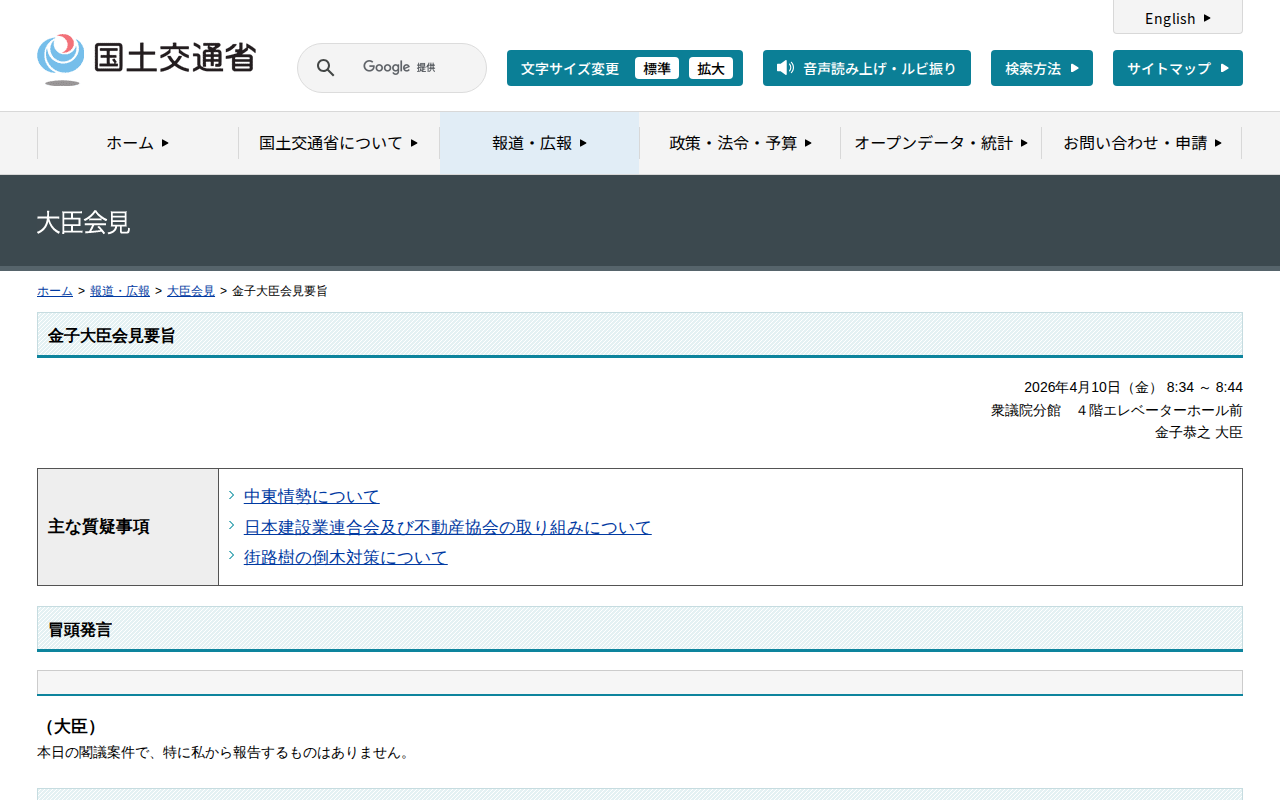Click chevron beside 中東情勢について

pos(232,495)
